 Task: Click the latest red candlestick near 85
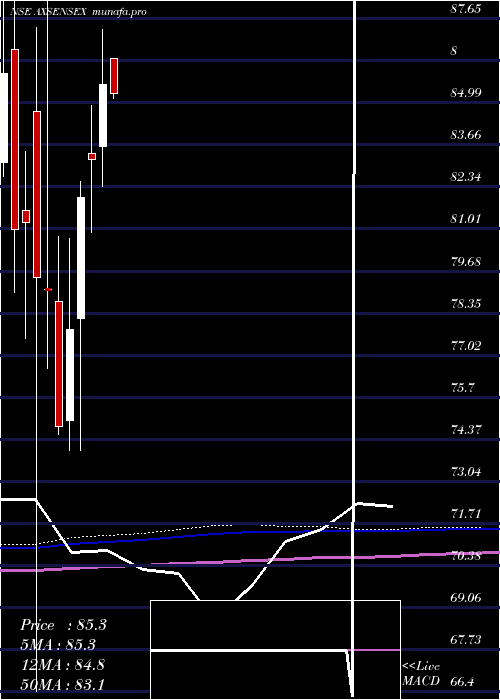114,76
